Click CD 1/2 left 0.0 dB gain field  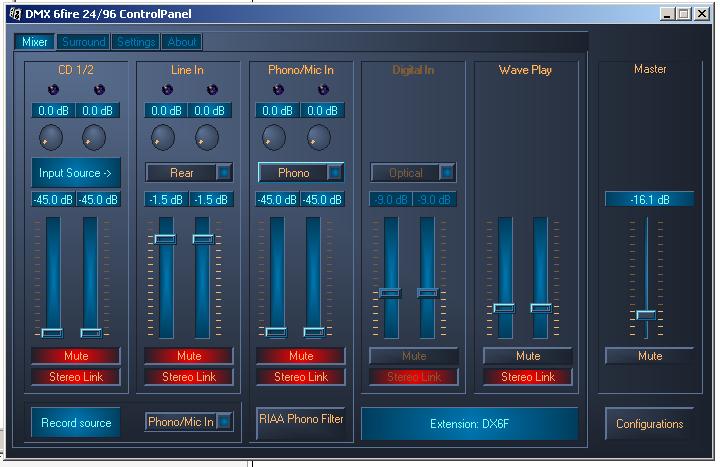coord(53,110)
